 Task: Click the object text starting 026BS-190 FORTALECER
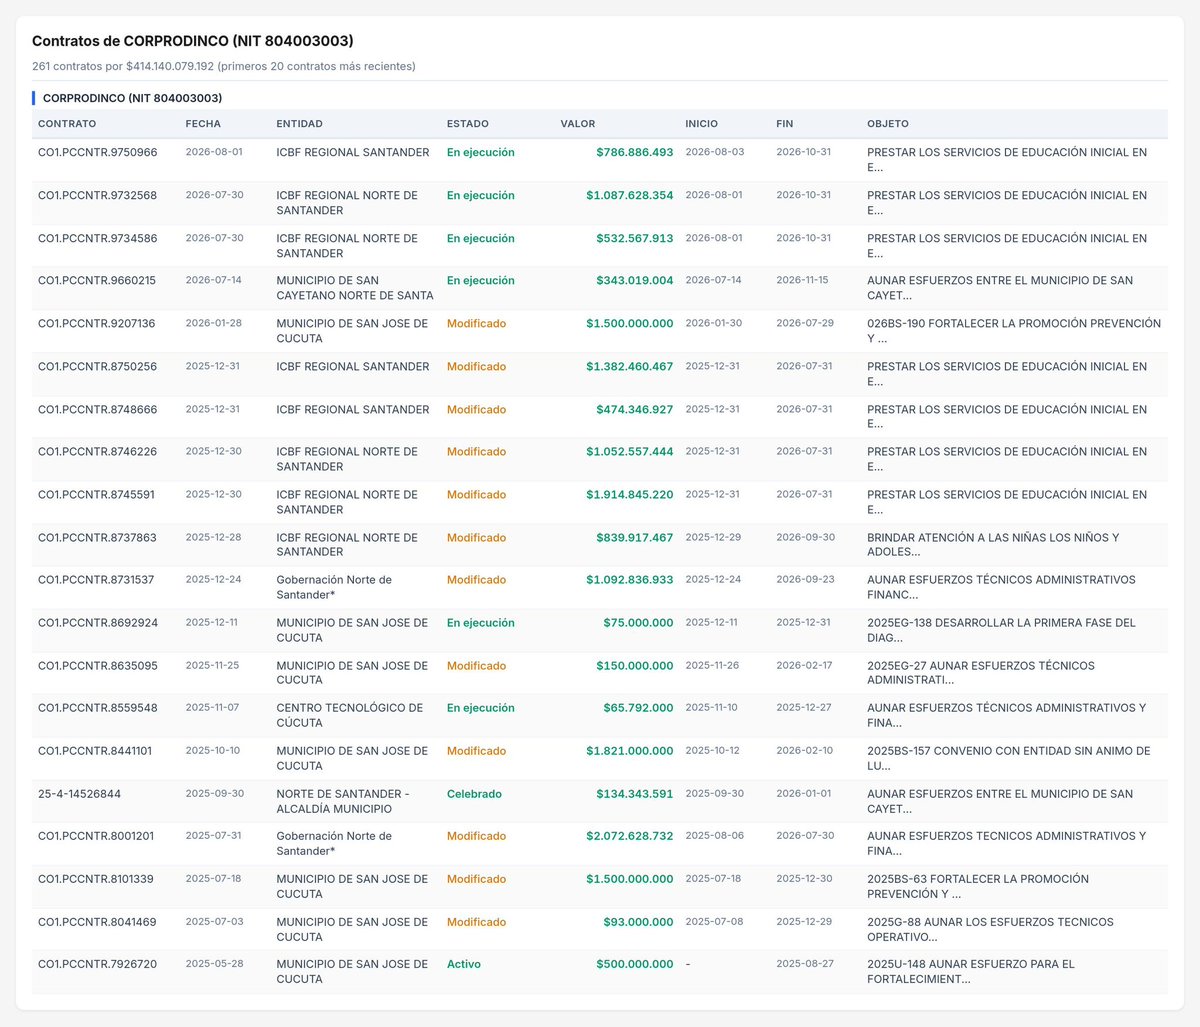[1014, 331]
